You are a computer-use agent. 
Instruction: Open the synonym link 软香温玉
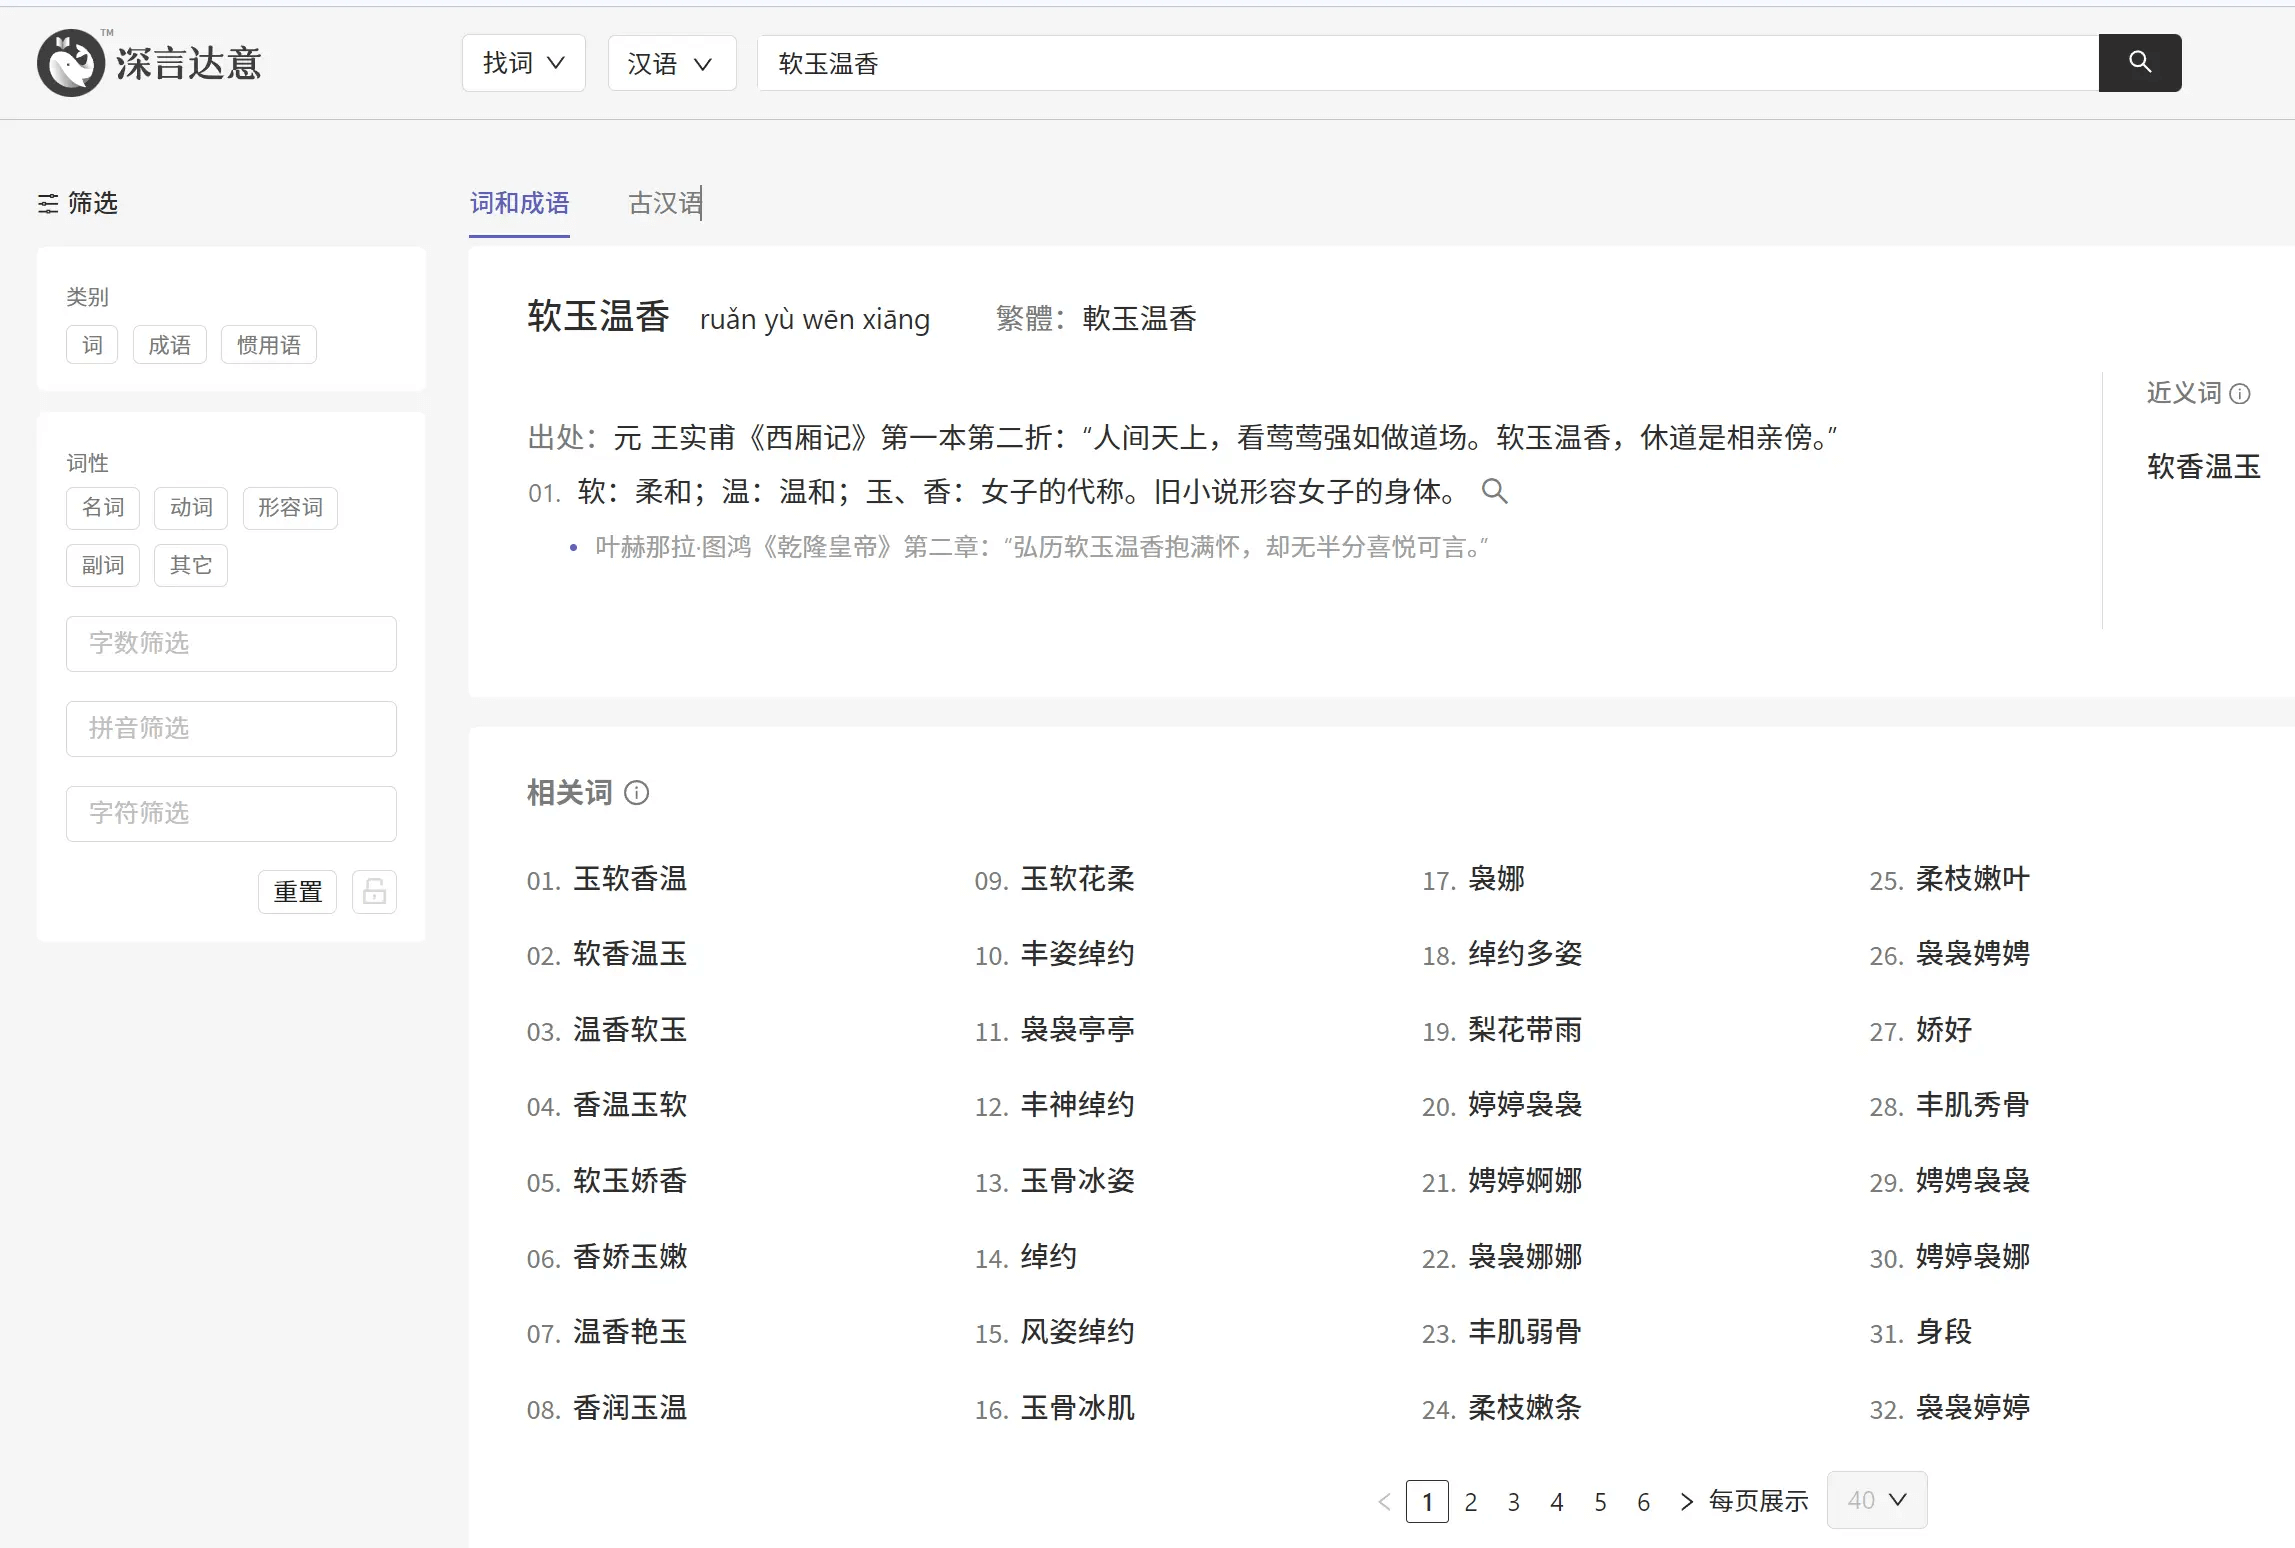(x=2203, y=466)
